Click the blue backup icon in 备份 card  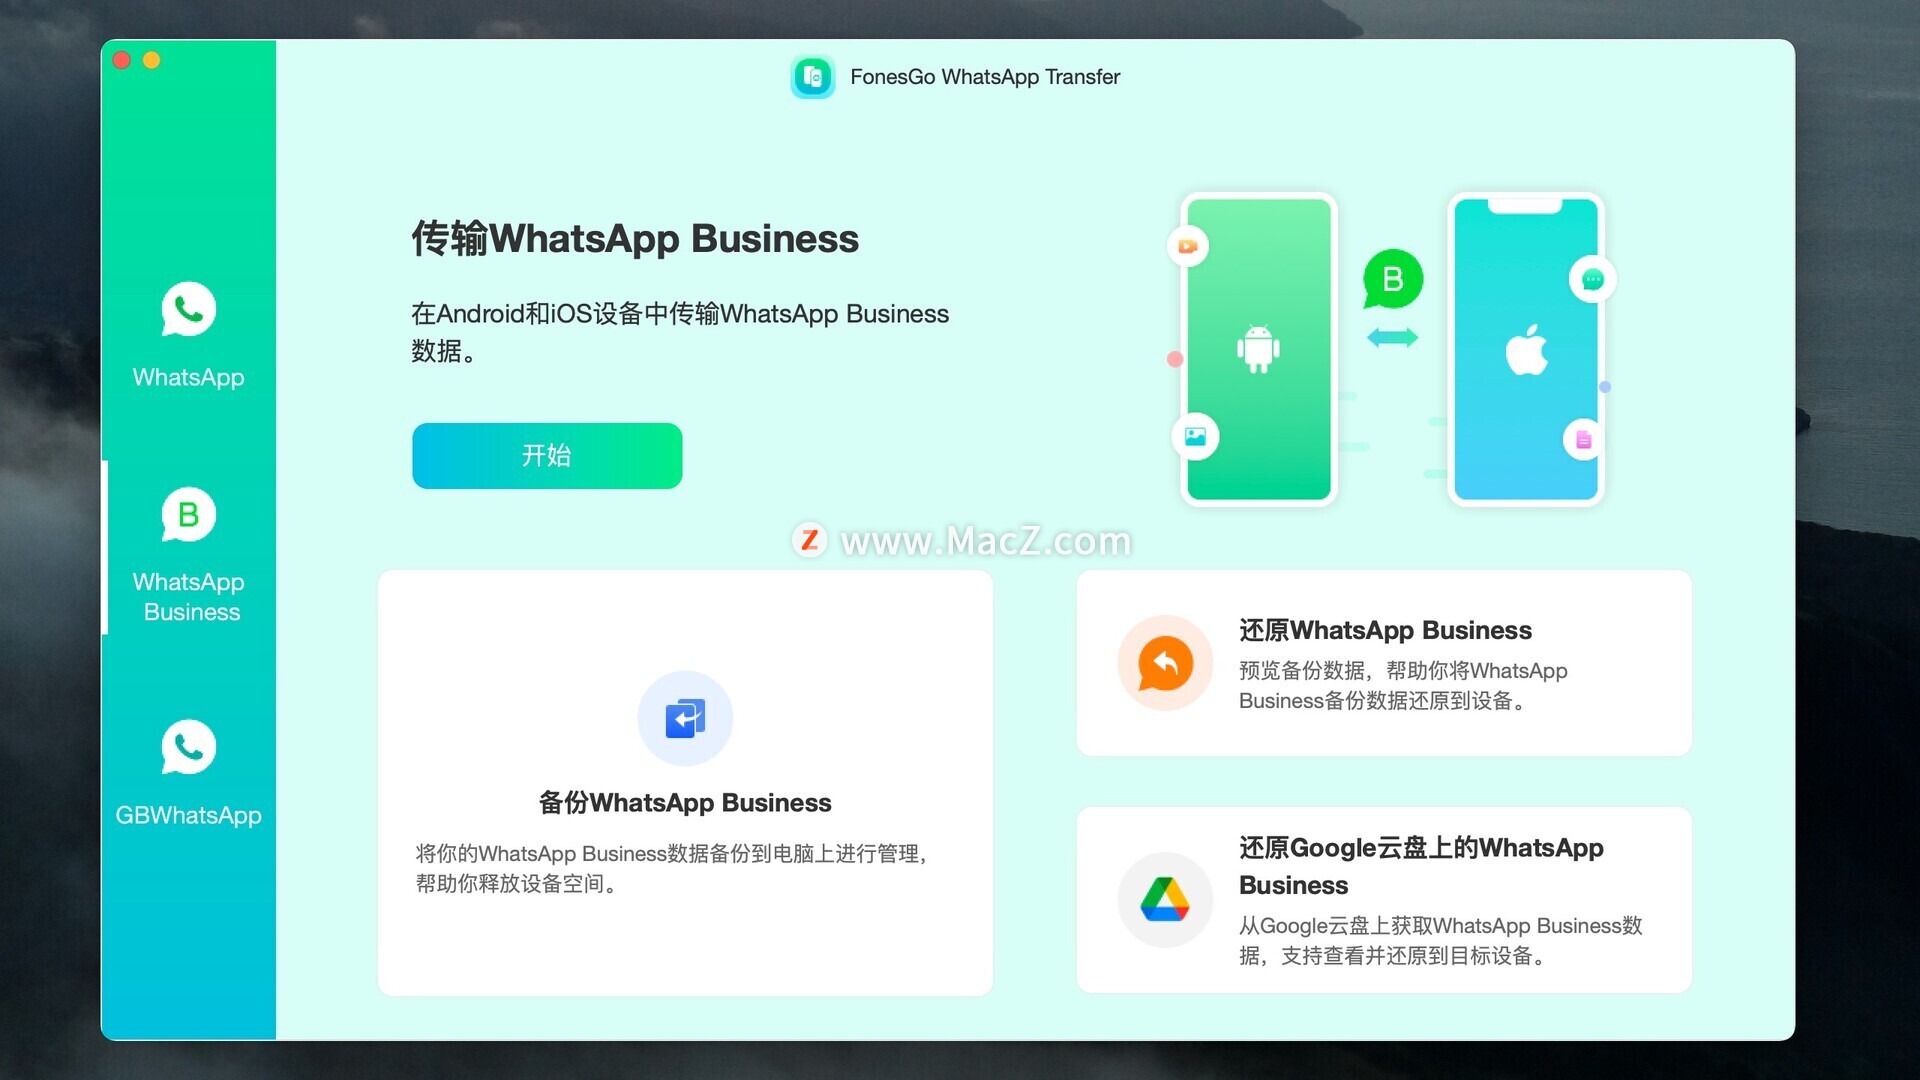[x=685, y=718]
